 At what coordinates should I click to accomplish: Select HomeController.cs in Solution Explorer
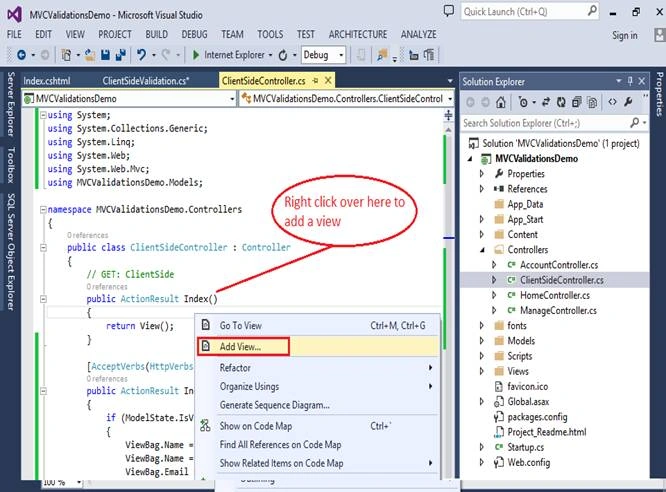555,295
